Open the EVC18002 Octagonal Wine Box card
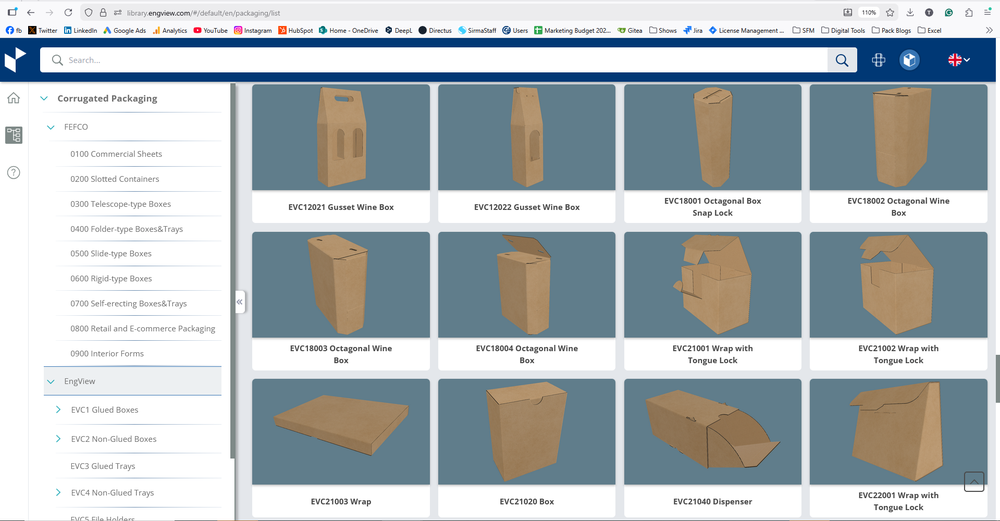Viewport: 1000px width, 521px height. (899, 153)
